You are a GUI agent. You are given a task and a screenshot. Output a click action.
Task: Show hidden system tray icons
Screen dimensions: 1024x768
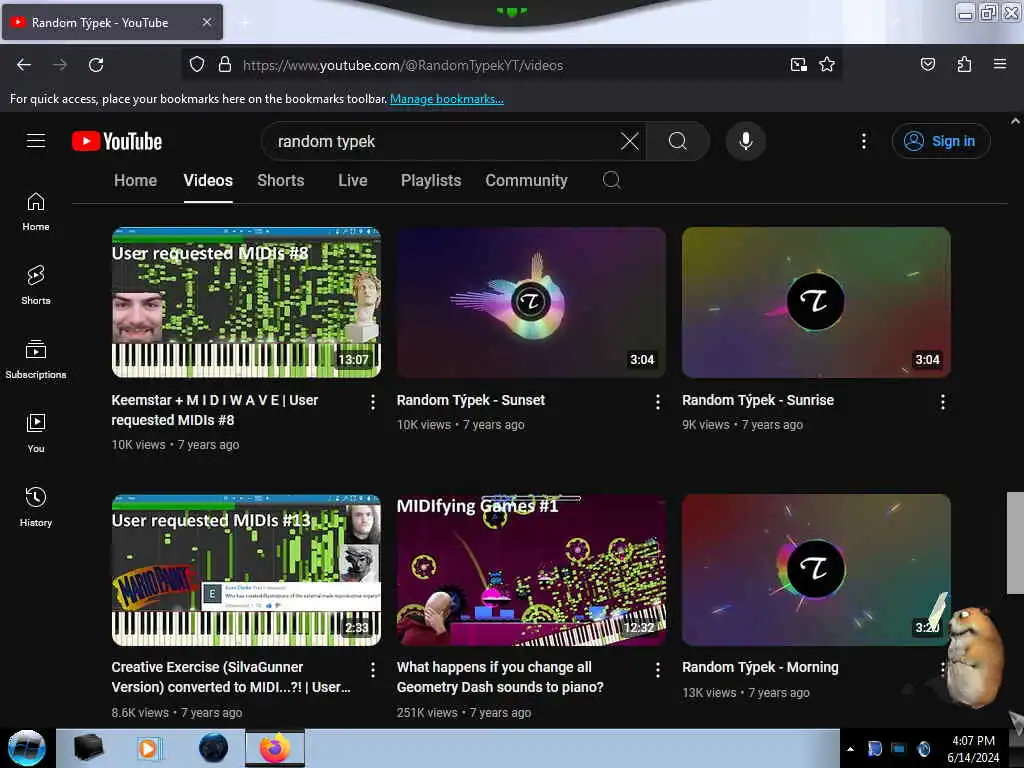pyautogui.click(x=850, y=749)
